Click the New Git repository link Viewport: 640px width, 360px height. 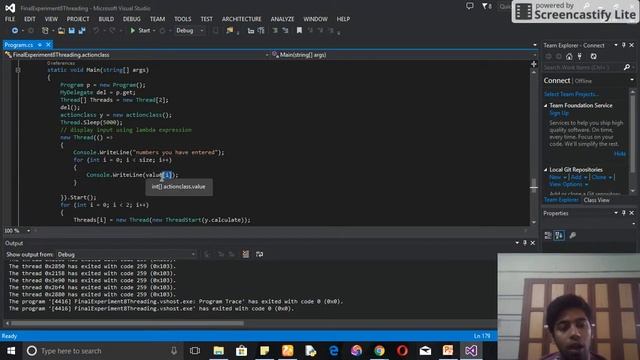click(555, 177)
